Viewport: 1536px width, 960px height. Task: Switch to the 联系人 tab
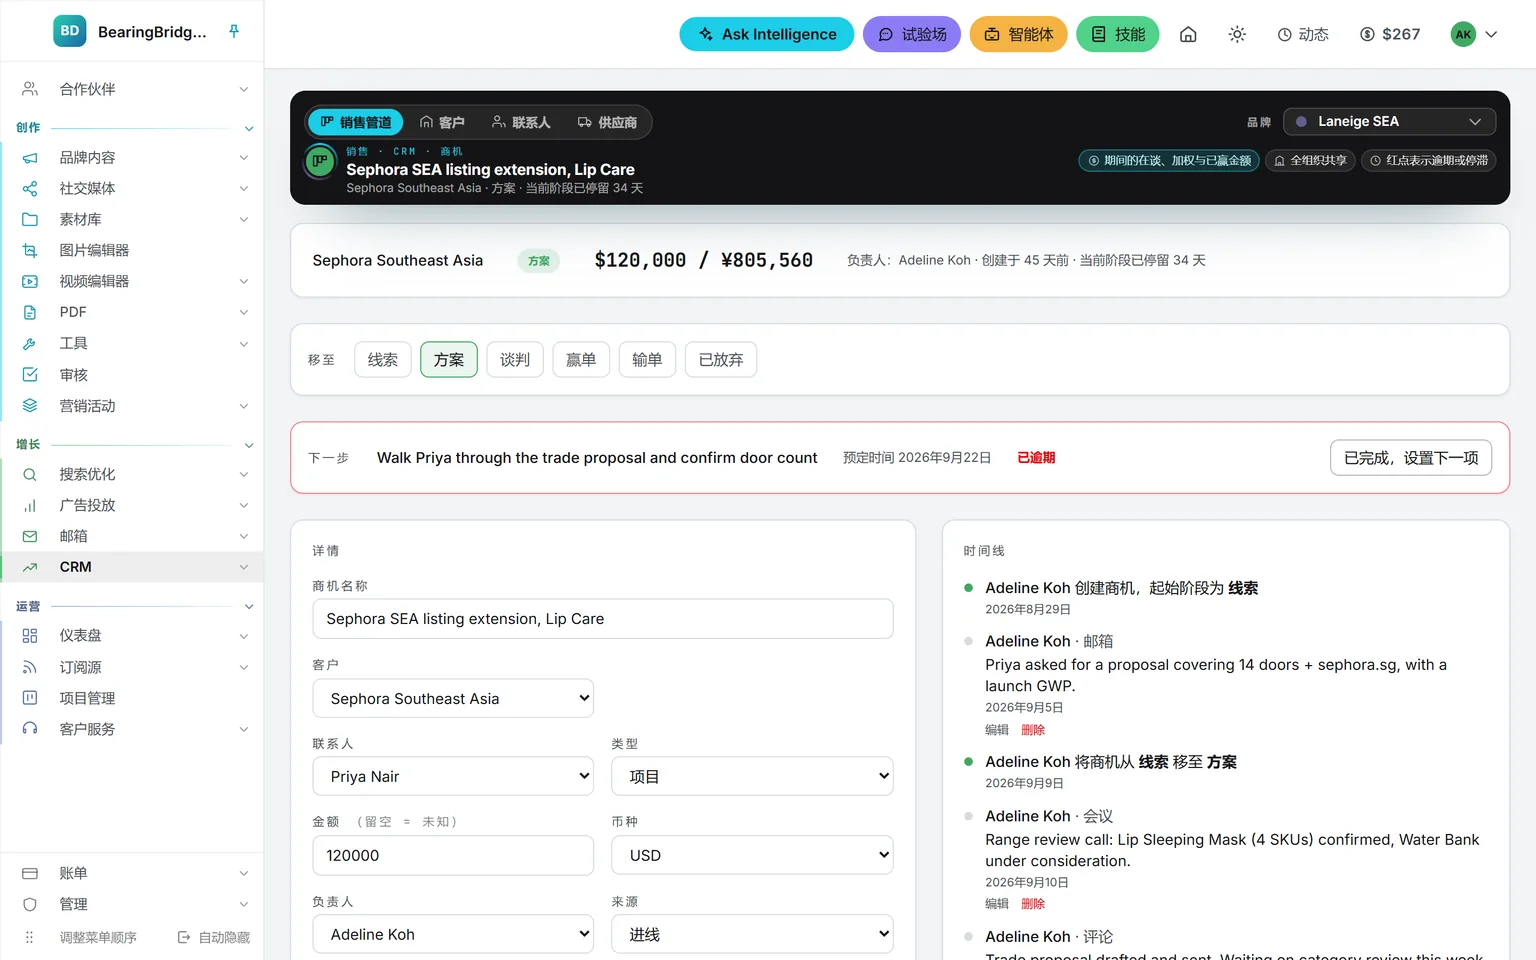(x=521, y=122)
